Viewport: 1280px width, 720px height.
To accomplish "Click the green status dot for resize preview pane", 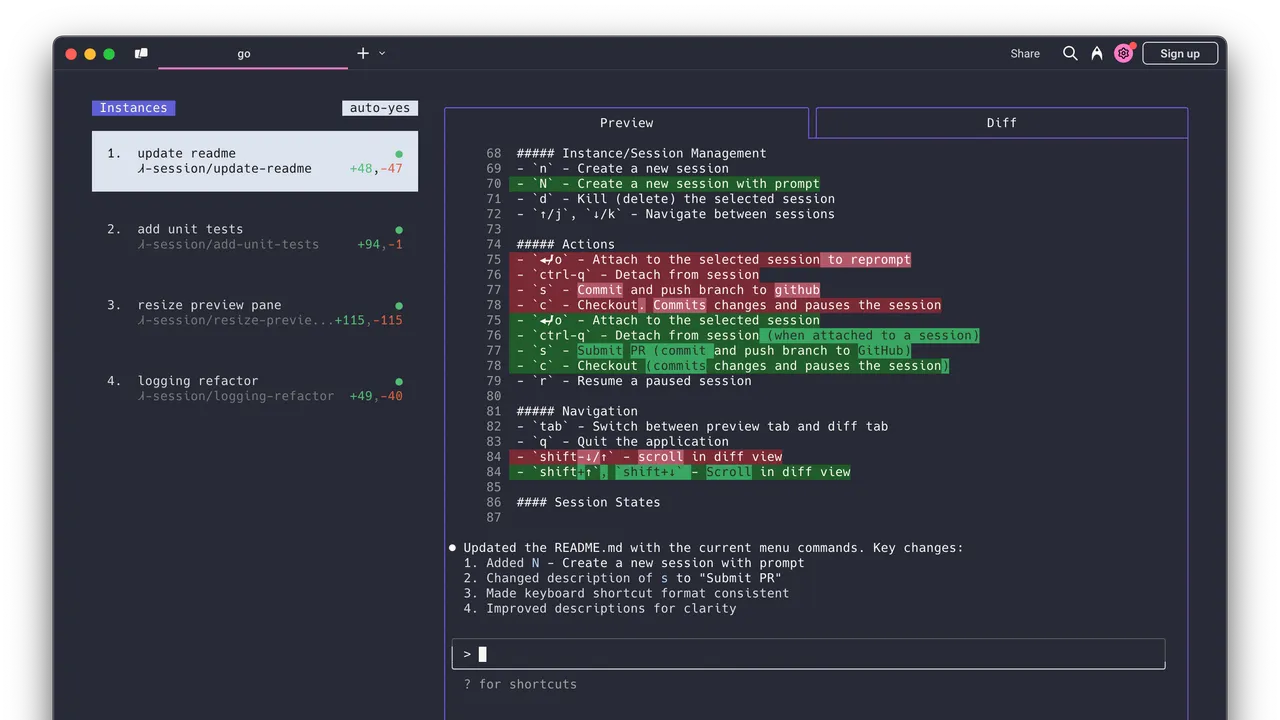I will pos(399,306).
